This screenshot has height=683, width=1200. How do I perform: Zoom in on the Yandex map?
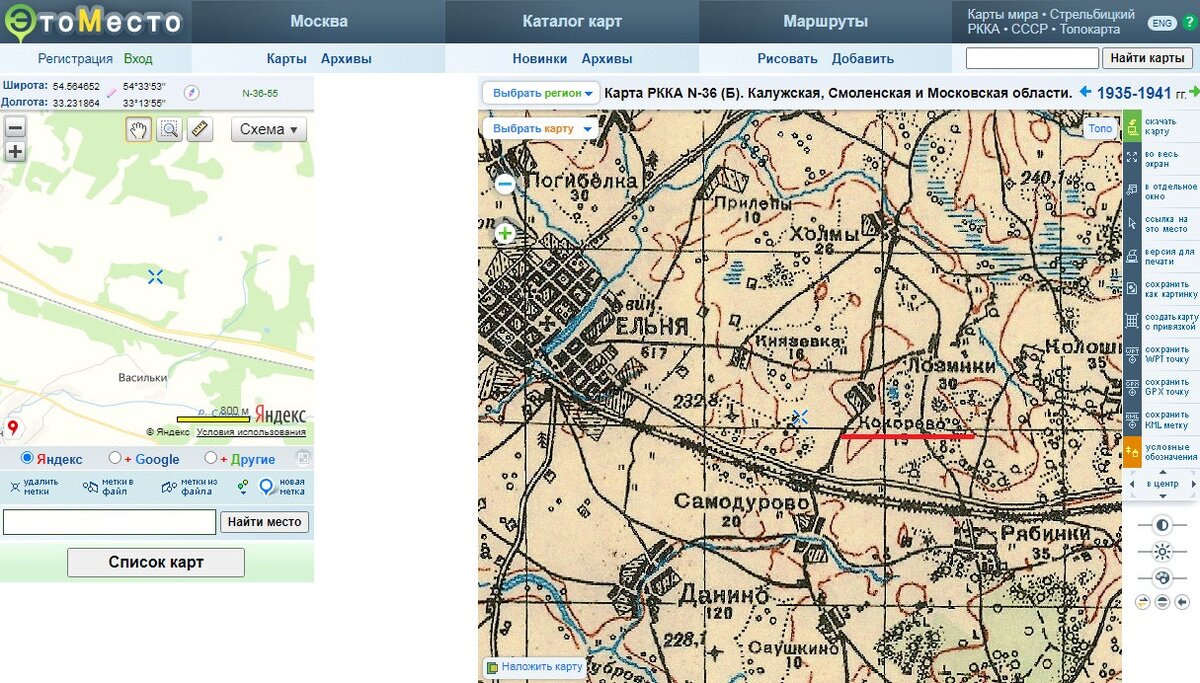click(x=15, y=152)
